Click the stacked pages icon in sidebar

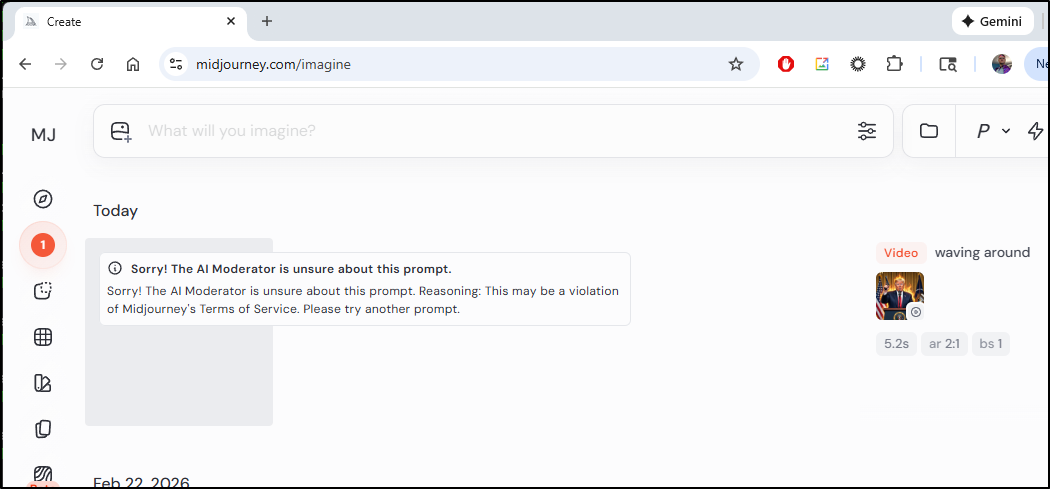[x=43, y=429]
